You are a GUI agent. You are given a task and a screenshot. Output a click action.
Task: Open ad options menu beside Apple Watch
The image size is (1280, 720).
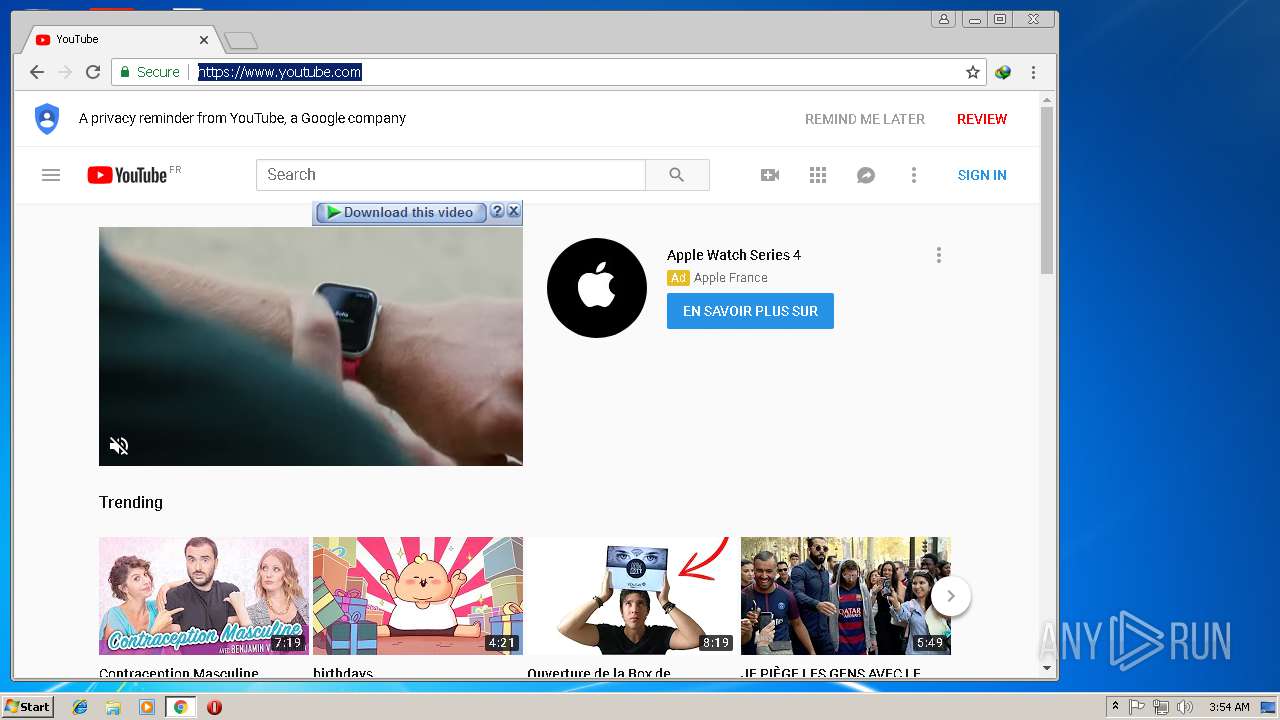click(x=938, y=255)
